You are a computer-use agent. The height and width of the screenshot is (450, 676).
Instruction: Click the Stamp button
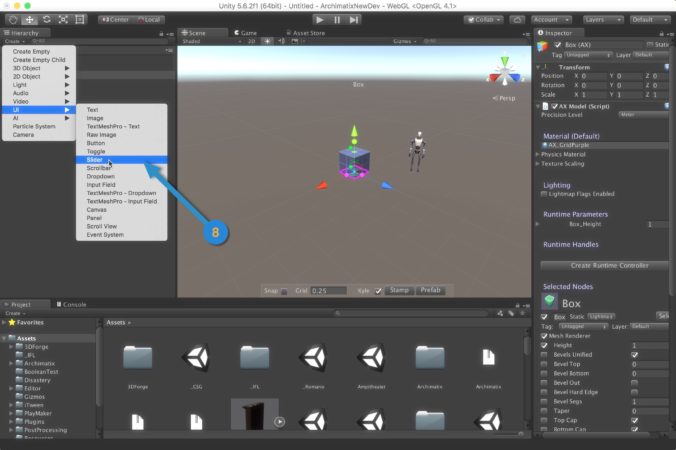click(x=399, y=291)
